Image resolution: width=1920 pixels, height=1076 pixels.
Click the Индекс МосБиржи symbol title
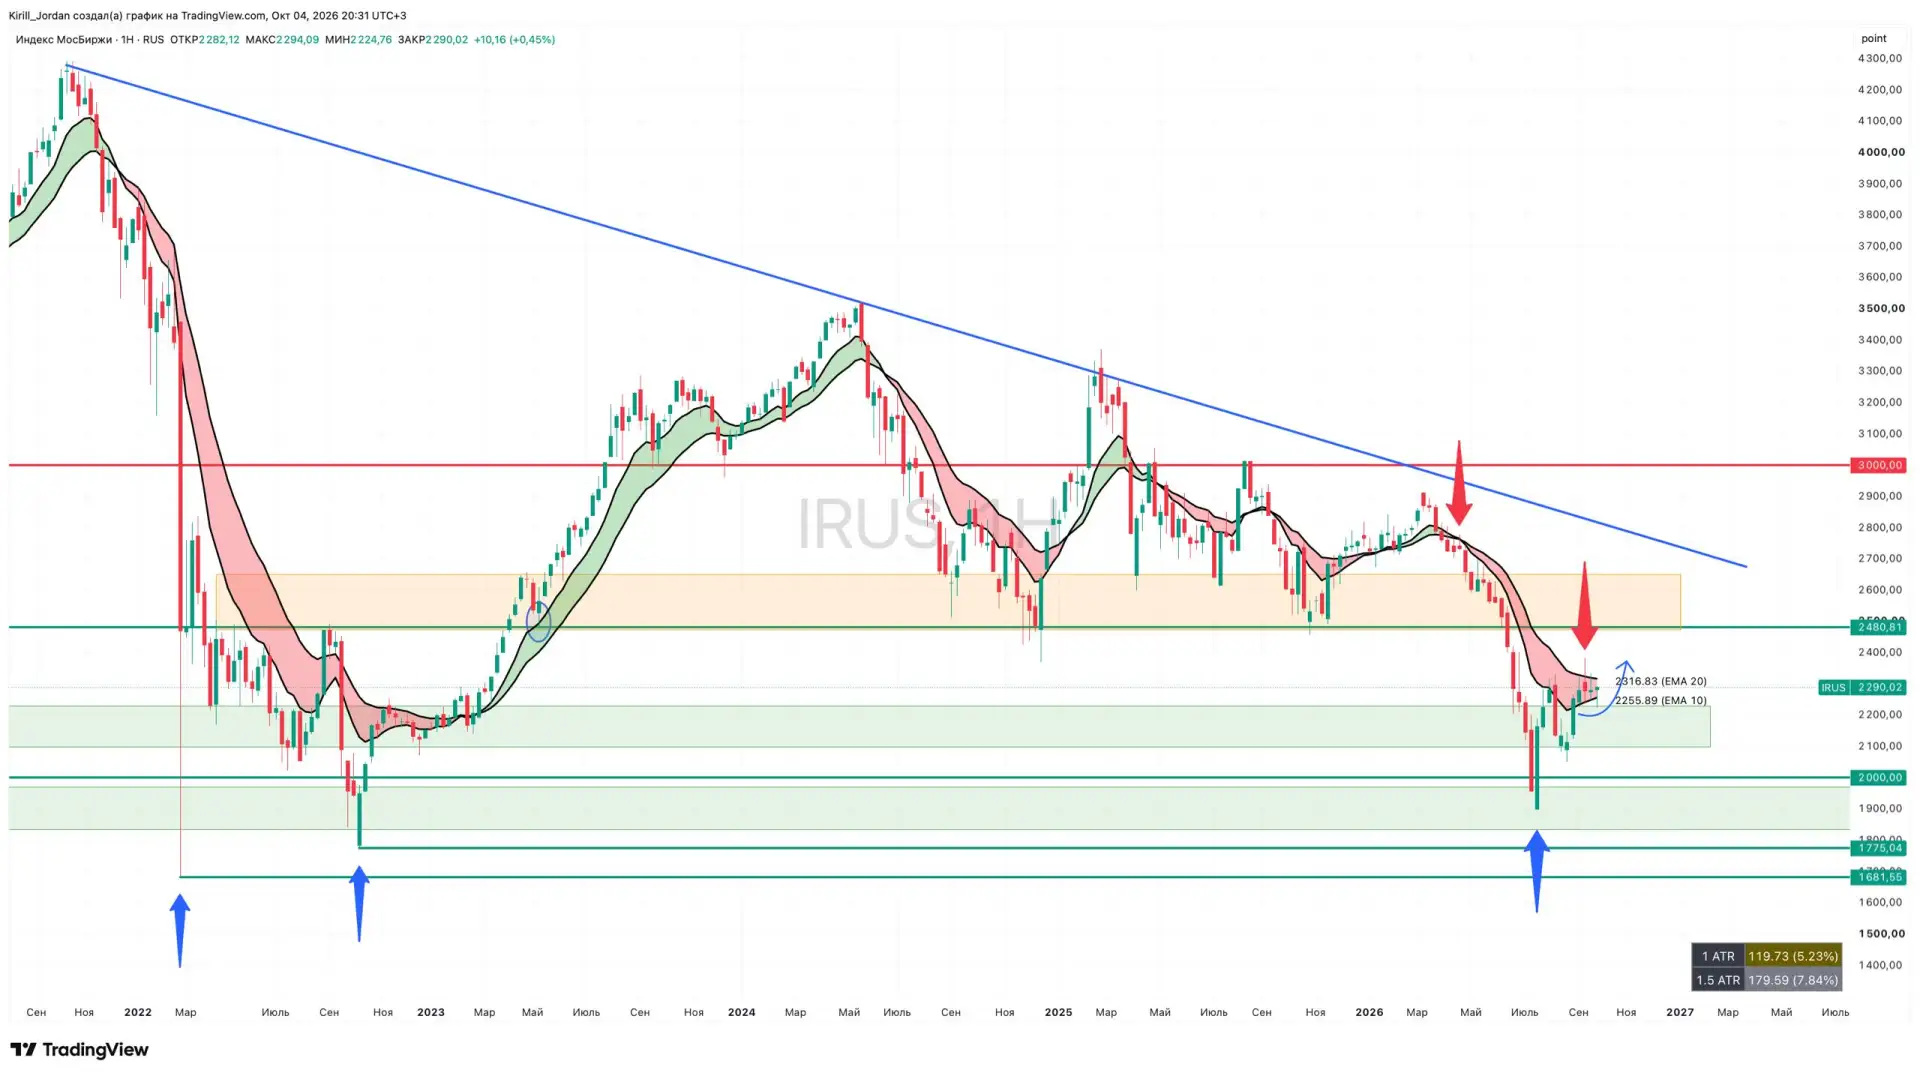[x=64, y=40]
